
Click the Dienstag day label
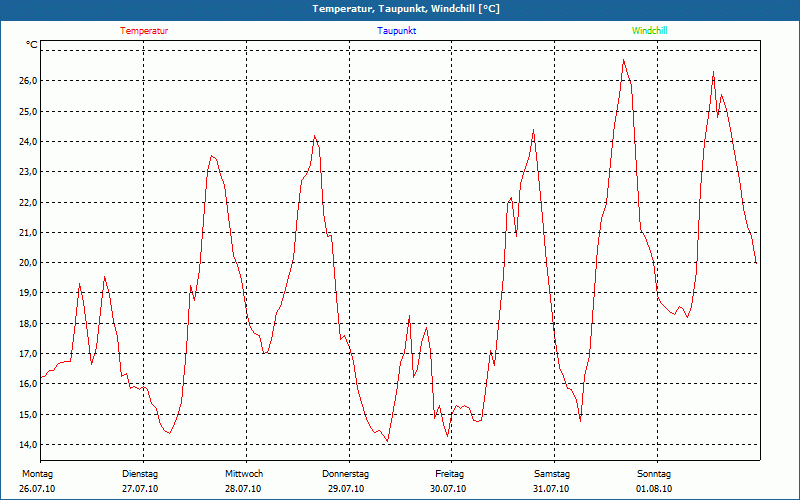point(140,474)
